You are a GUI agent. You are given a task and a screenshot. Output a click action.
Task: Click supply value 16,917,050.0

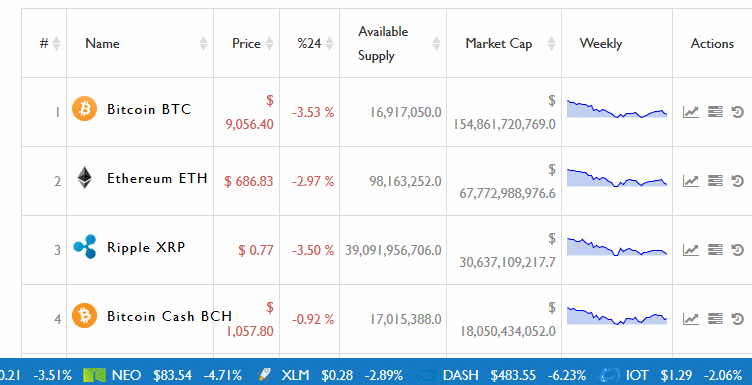(405, 113)
